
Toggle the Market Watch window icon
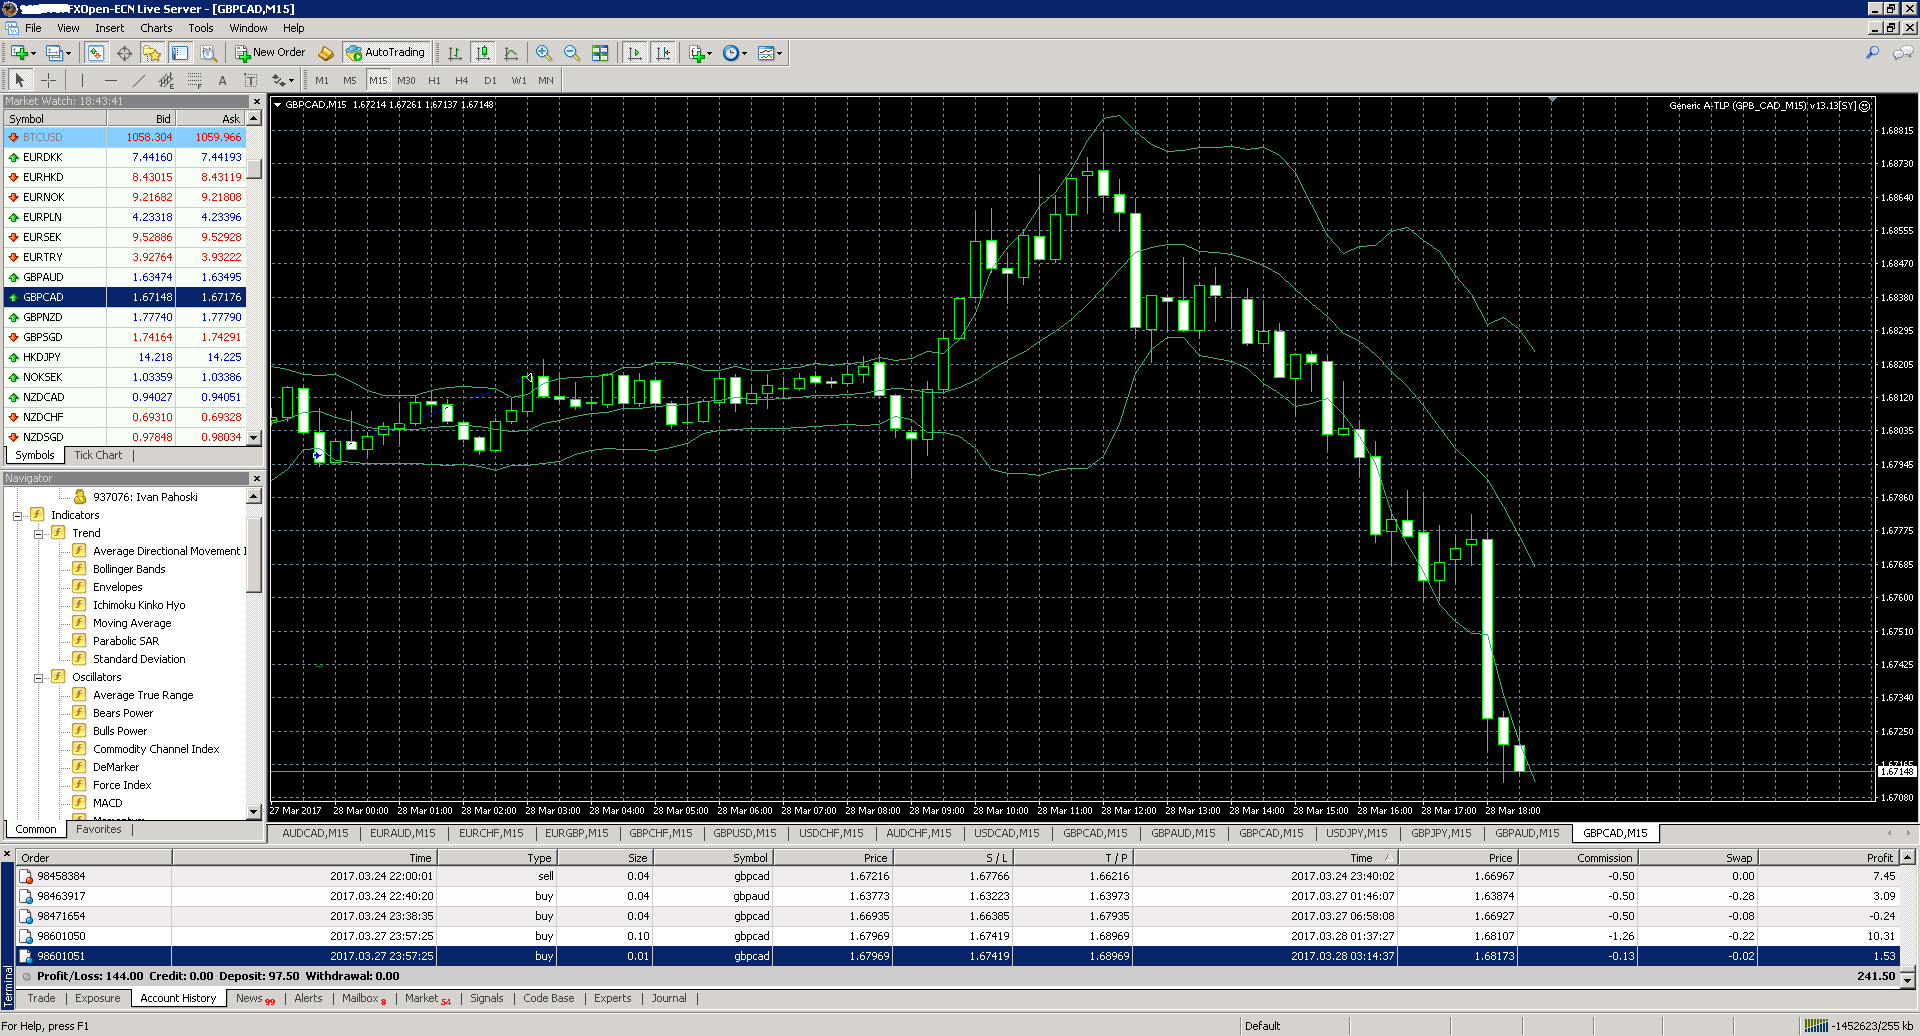(96, 53)
